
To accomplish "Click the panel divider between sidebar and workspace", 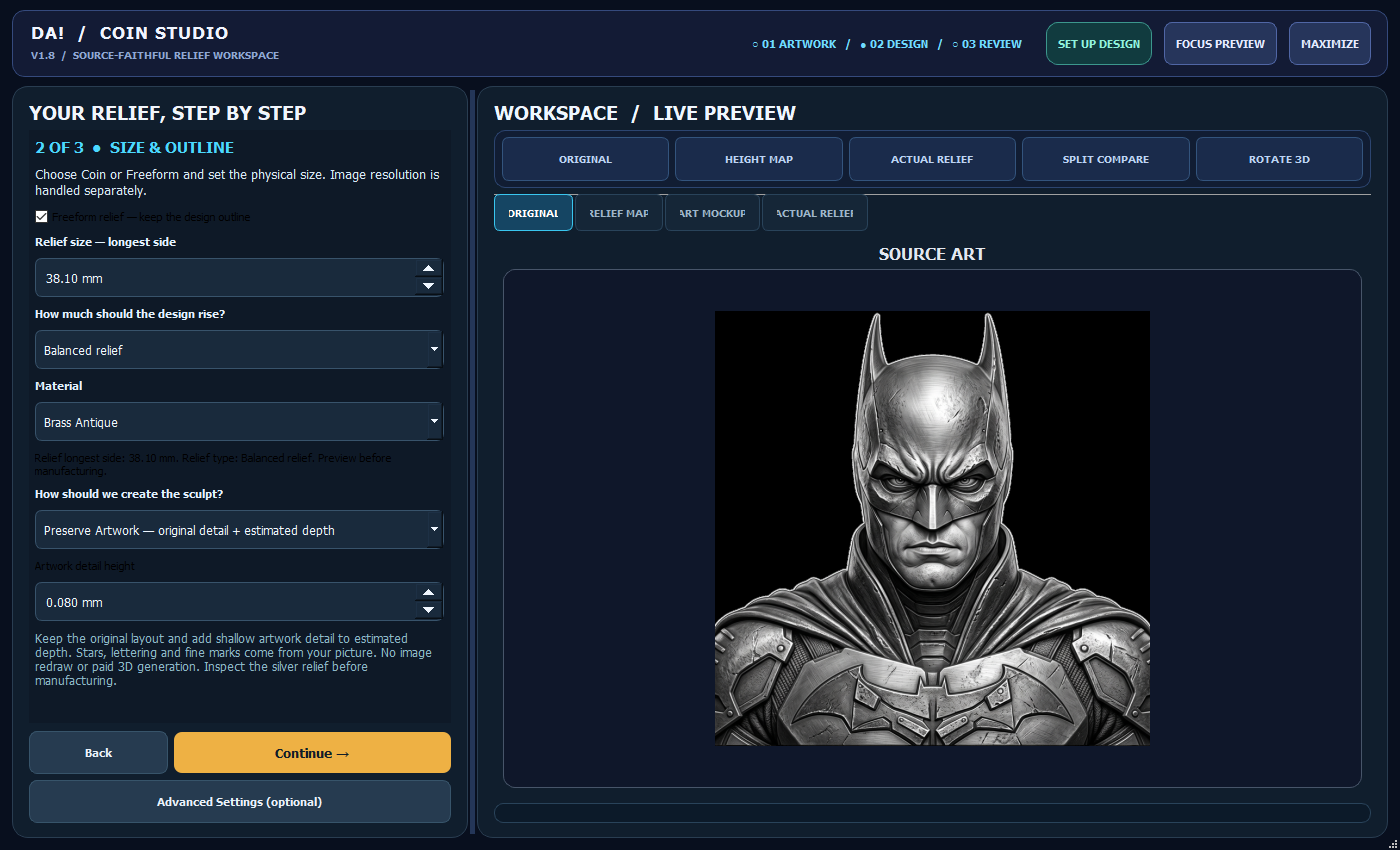I will [x=472, y=463].
